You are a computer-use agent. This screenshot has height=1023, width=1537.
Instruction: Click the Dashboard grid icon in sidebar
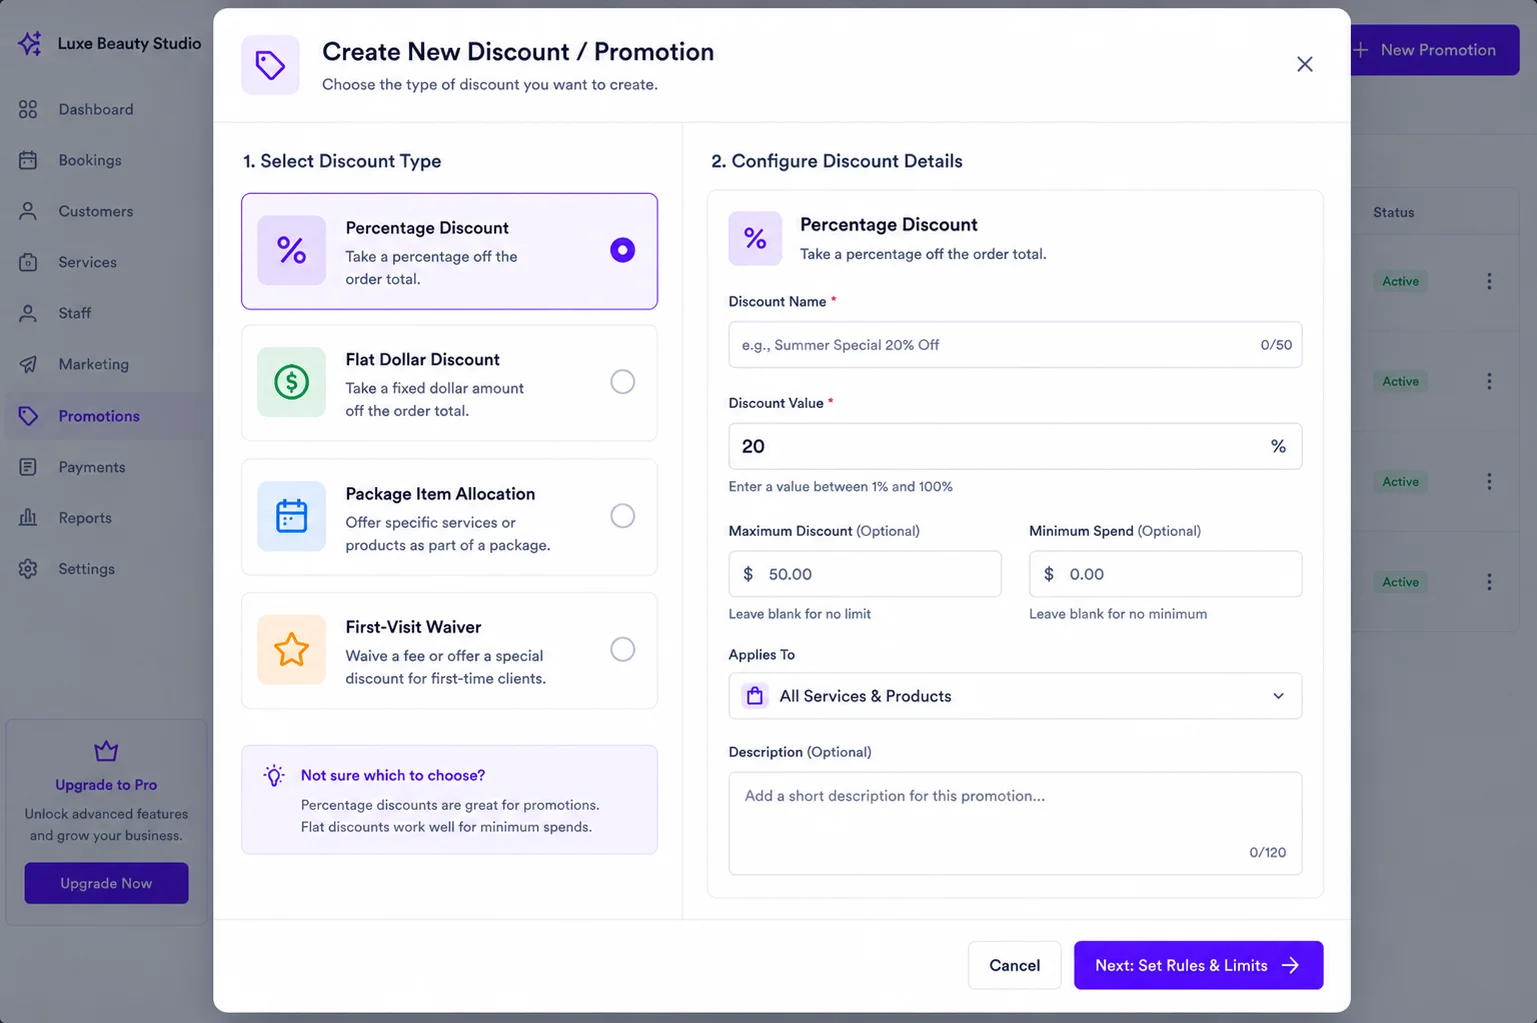click(28, 109)
